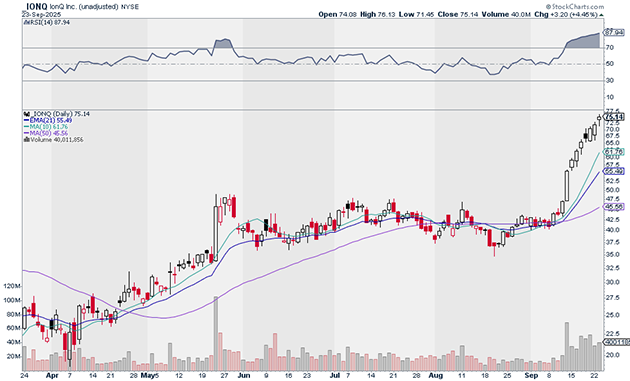Click the 'Volume 40,011,856' legend text
630x381 pixels.
(x=57, y=139)
